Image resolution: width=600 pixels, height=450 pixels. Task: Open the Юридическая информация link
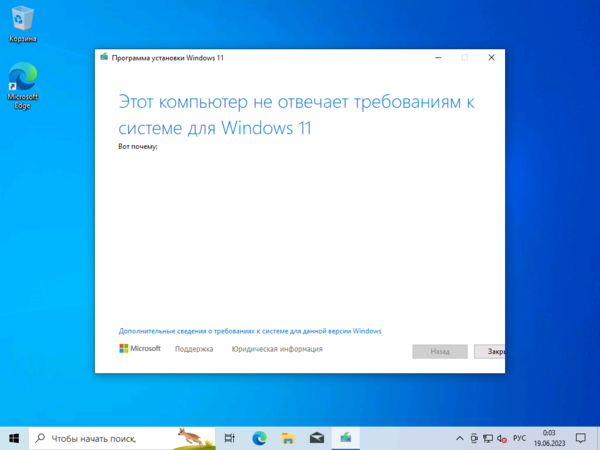point(277,349)
